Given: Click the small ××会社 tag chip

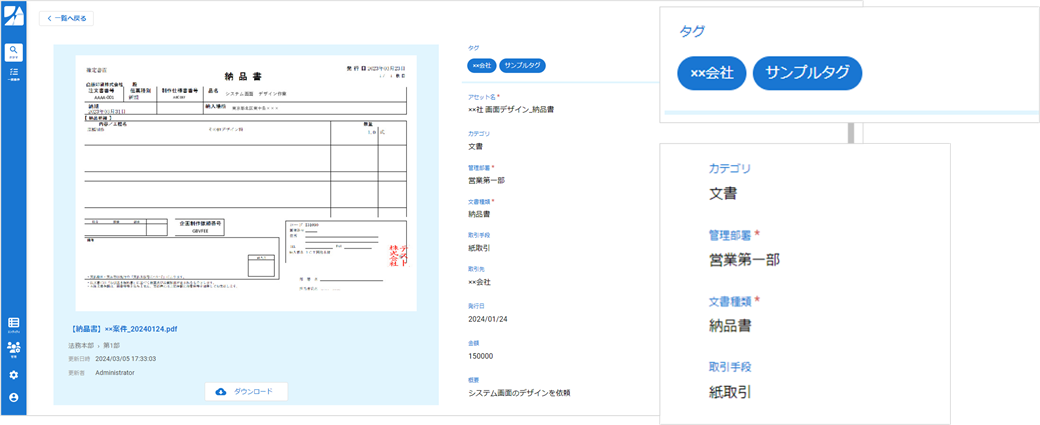Looking at the screenshot, I should 482,66.
